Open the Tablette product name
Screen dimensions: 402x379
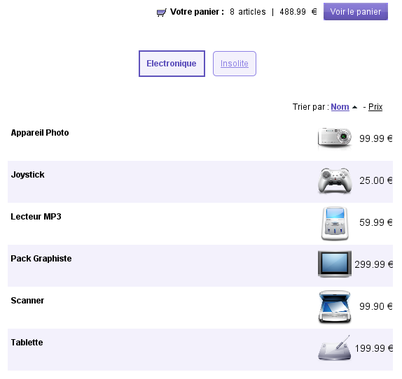(27, 343)
